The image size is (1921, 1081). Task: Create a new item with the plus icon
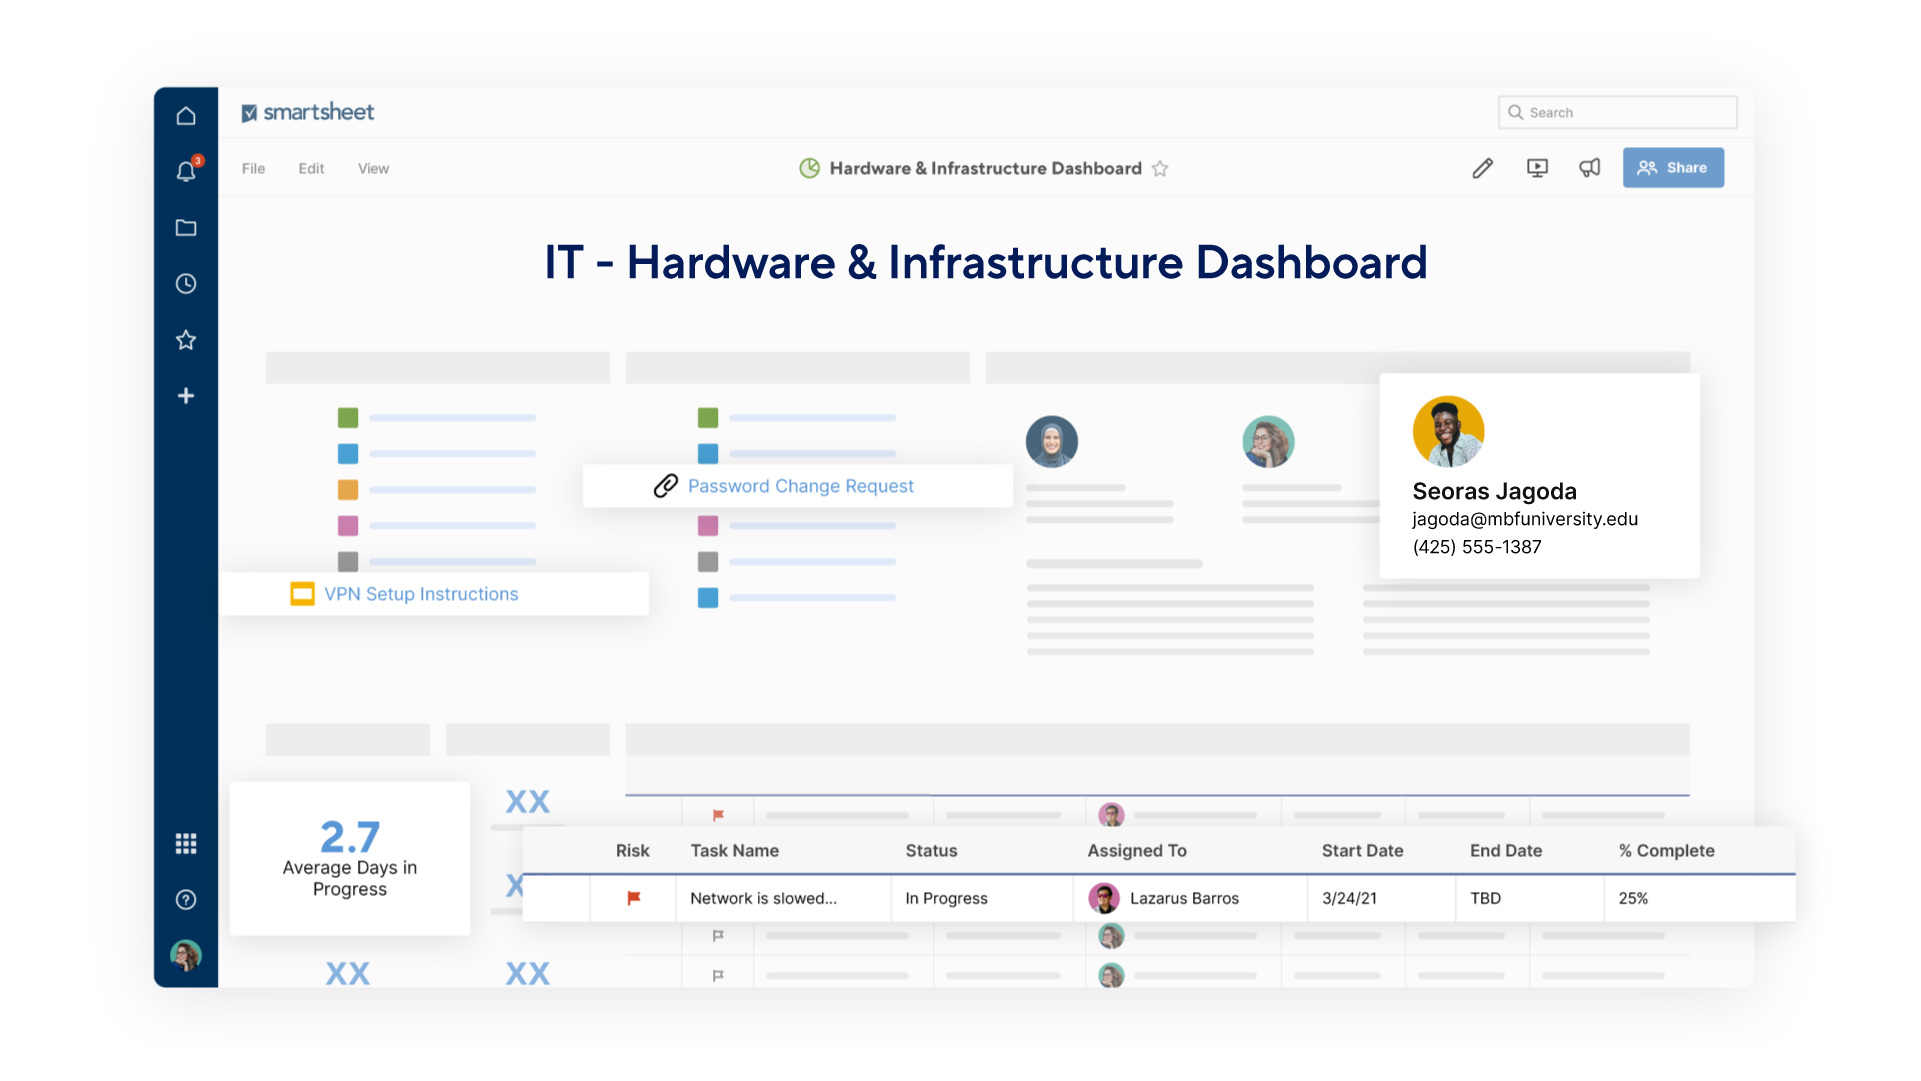tap(186, 395)
